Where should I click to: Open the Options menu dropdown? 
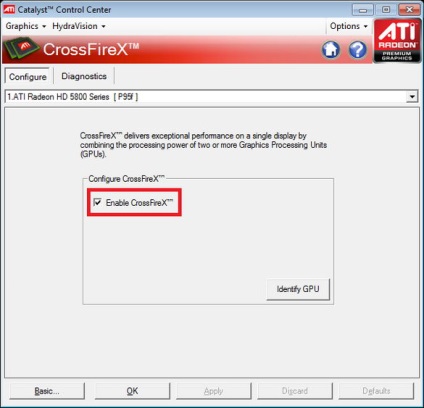point(349,26)
